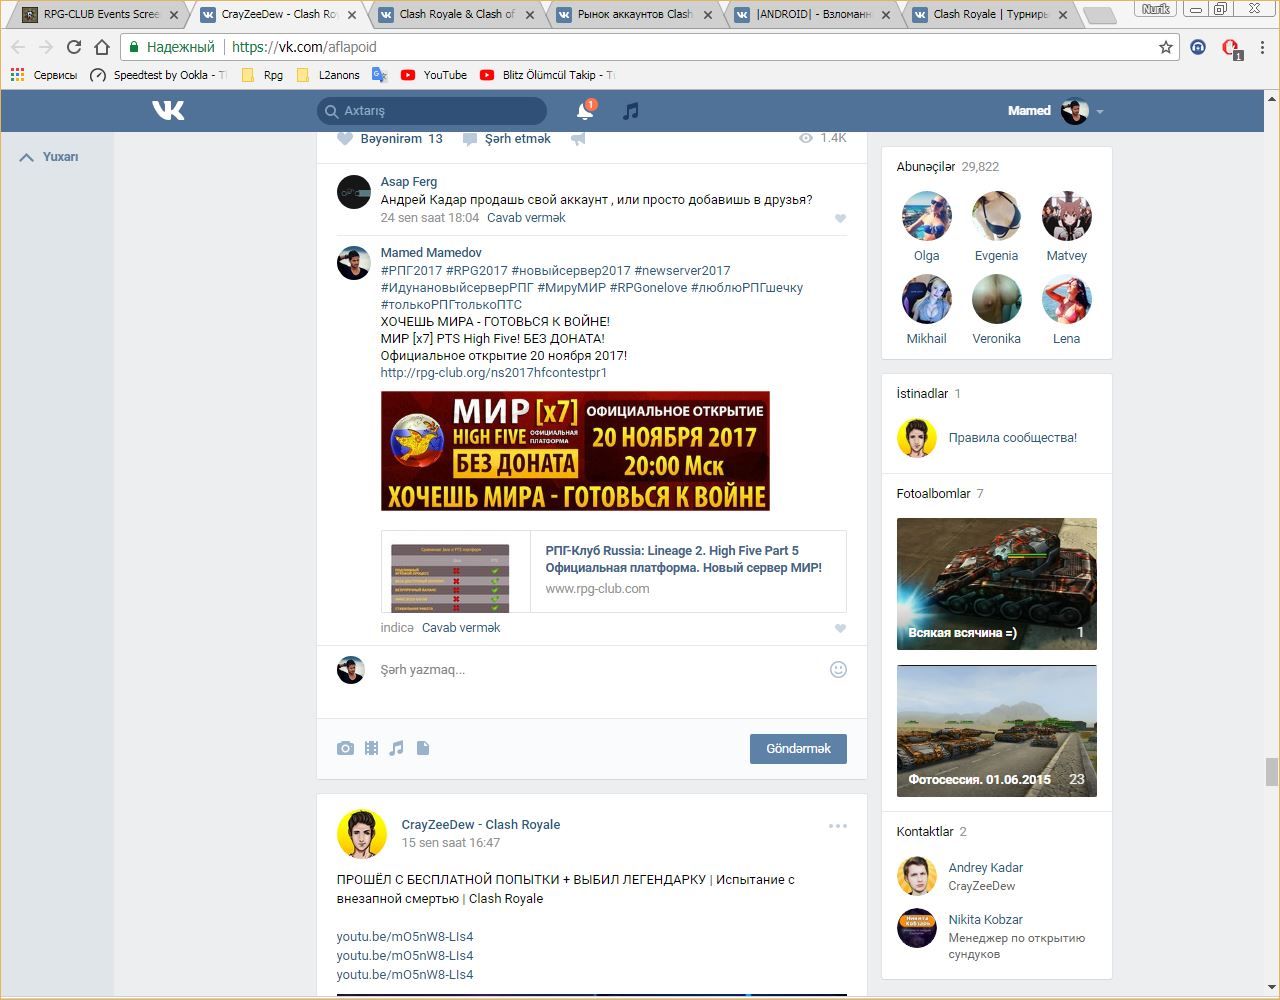
Task: Open the L2anons bookmark folder
Action: coord(328,75)
